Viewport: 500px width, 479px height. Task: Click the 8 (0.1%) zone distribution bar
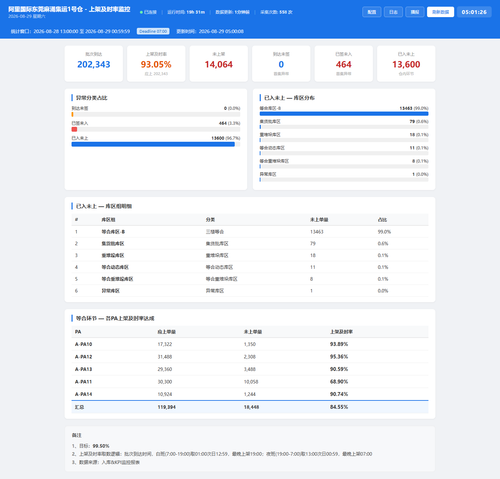(344, 166)
